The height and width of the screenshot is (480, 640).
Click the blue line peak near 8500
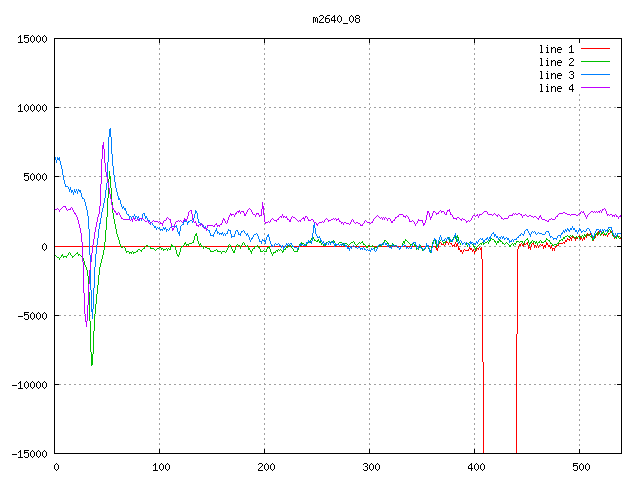click(110, 130)
